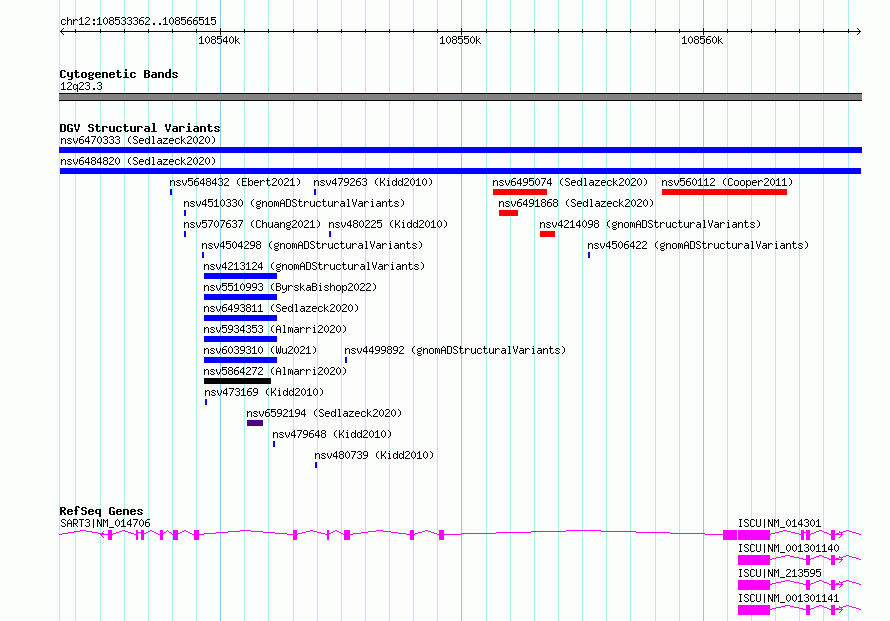The image size is (890, 621).
Task: Click nsv560112 (Cooper2011) label
Action: coord(727,182)
